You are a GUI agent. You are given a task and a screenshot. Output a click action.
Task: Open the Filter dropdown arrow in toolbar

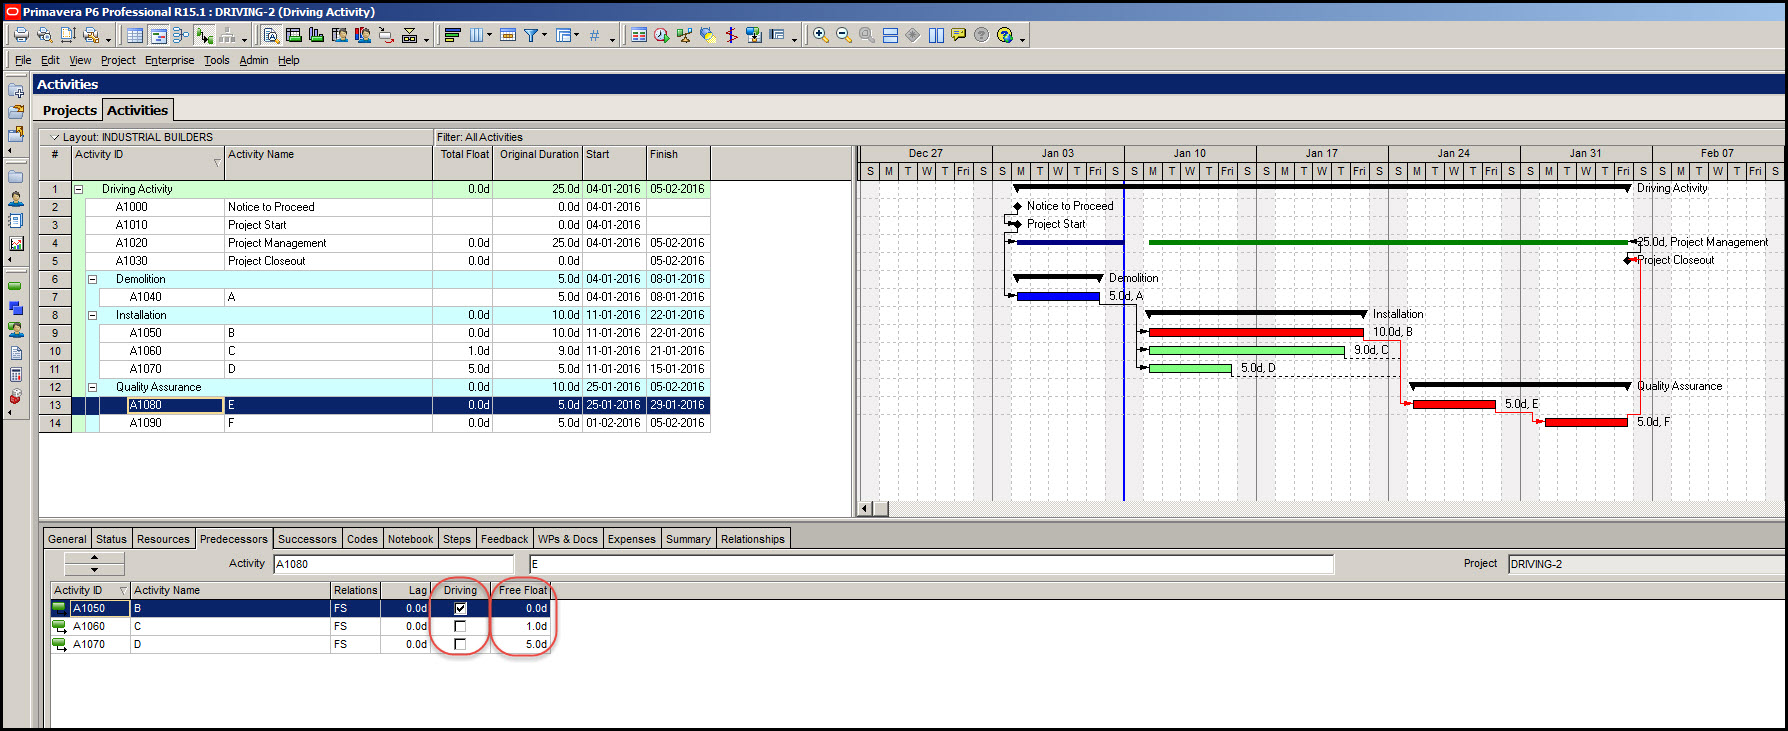544,35
